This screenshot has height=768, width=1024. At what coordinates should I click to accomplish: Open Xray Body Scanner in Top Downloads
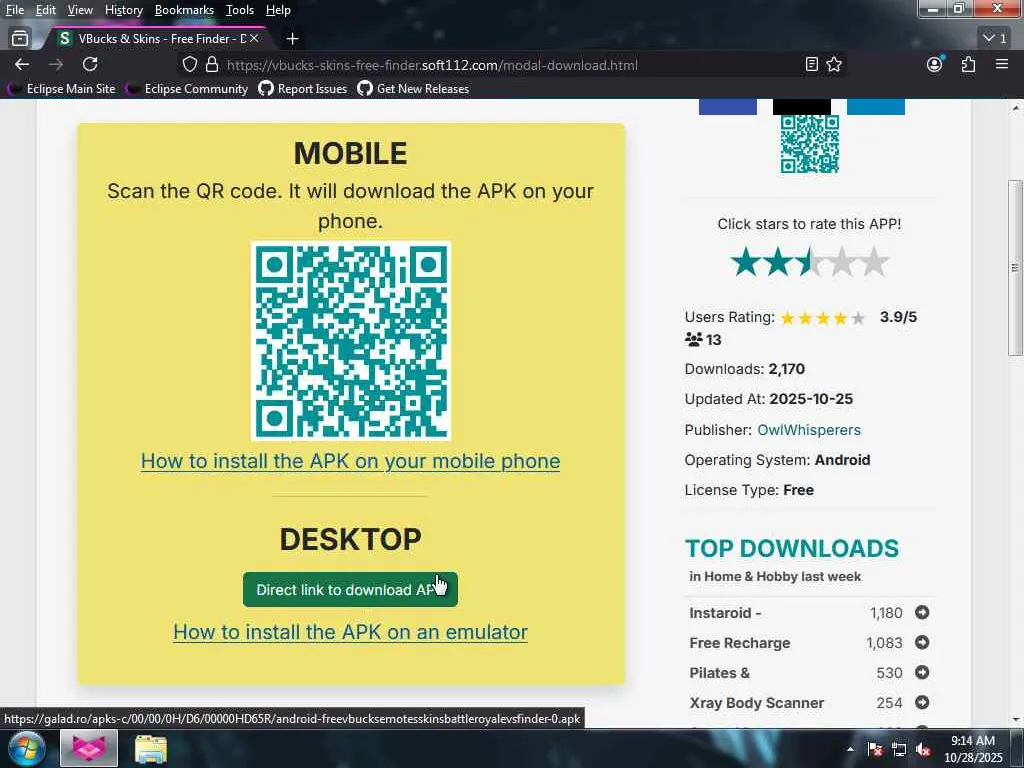[x=756, y=703]
